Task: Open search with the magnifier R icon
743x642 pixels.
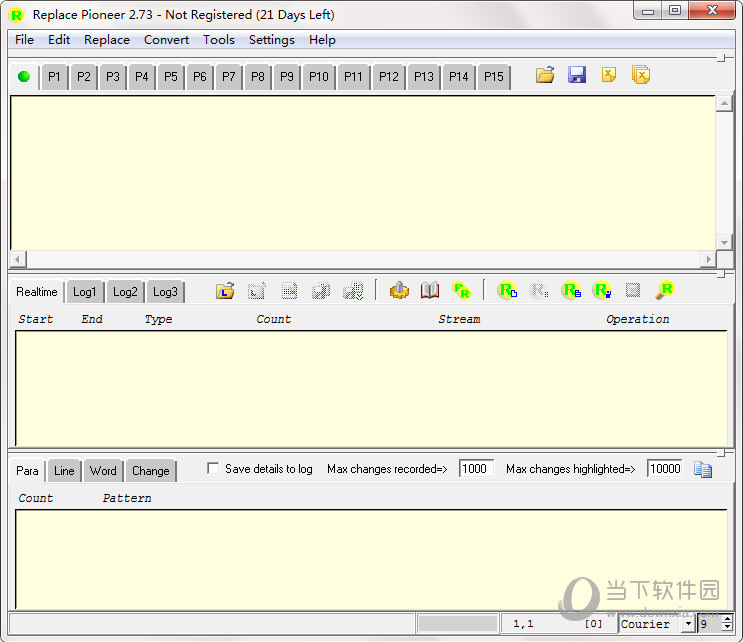Action: [x=664, y=290]
